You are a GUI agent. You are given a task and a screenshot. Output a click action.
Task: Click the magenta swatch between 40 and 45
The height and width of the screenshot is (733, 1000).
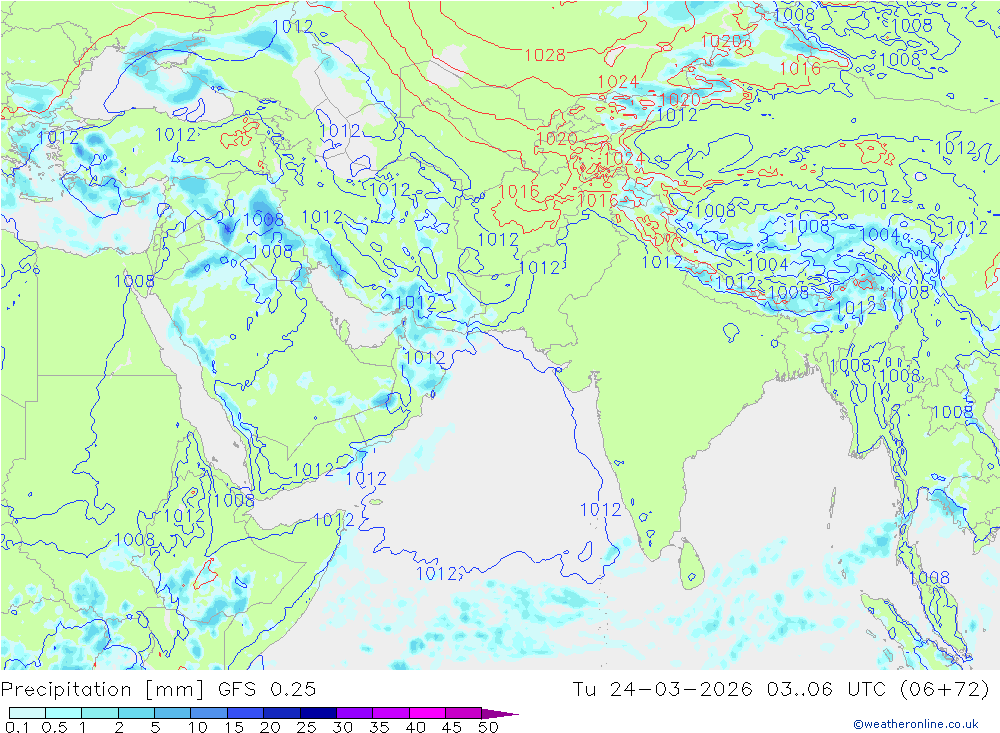tap(427, 713)
